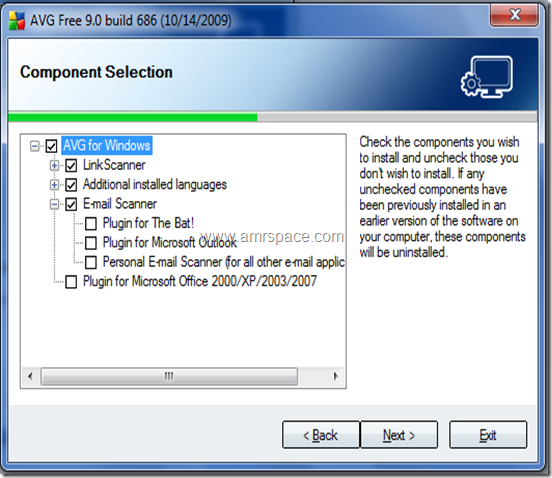Uncheck the AVG for Windows checkbox
Screen dimensions: 552x478
point(51,146)
